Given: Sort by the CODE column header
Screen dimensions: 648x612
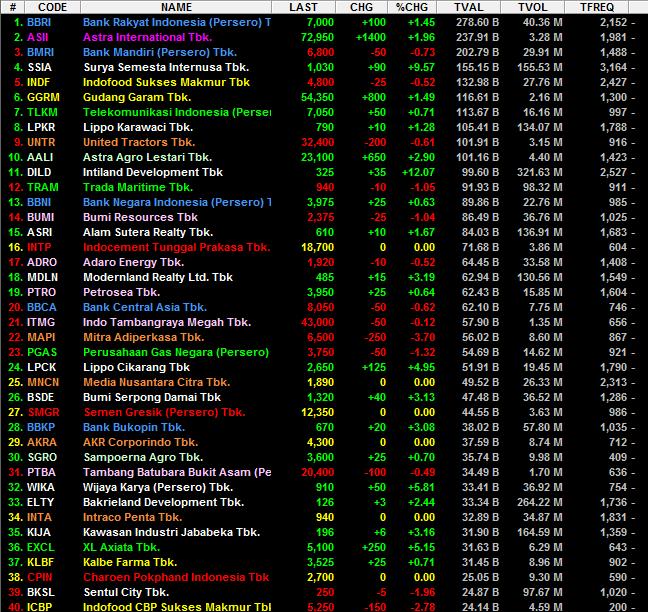Looking at the screenshot, I should click(52, 7).
